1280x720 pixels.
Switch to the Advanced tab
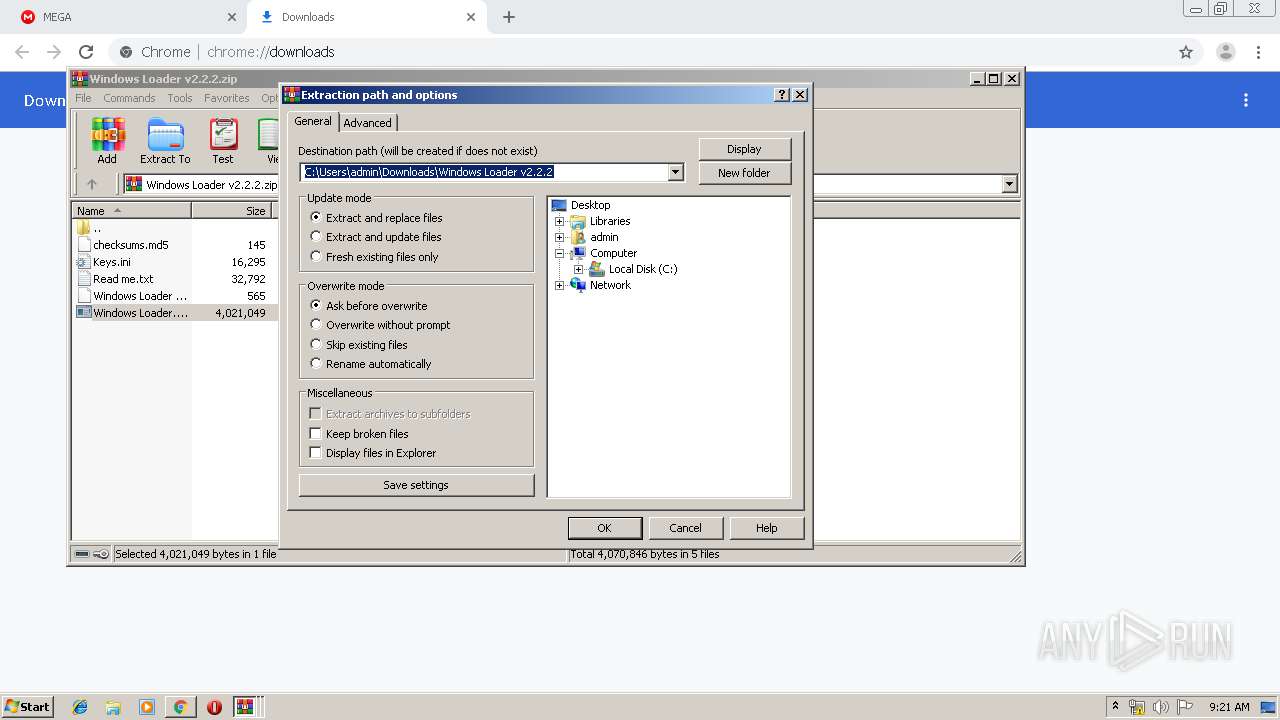pos(368,122)
